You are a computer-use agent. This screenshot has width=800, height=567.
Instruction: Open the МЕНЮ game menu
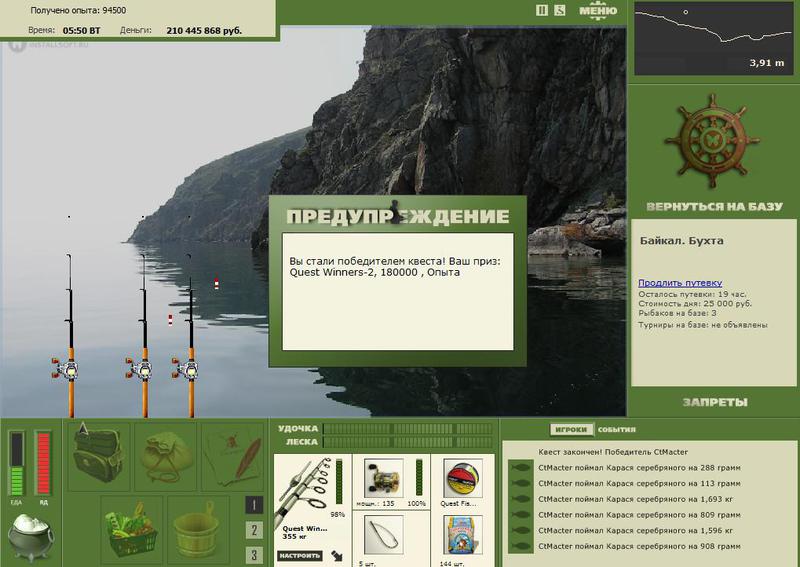pyautogui.click(x=598, y=11)
